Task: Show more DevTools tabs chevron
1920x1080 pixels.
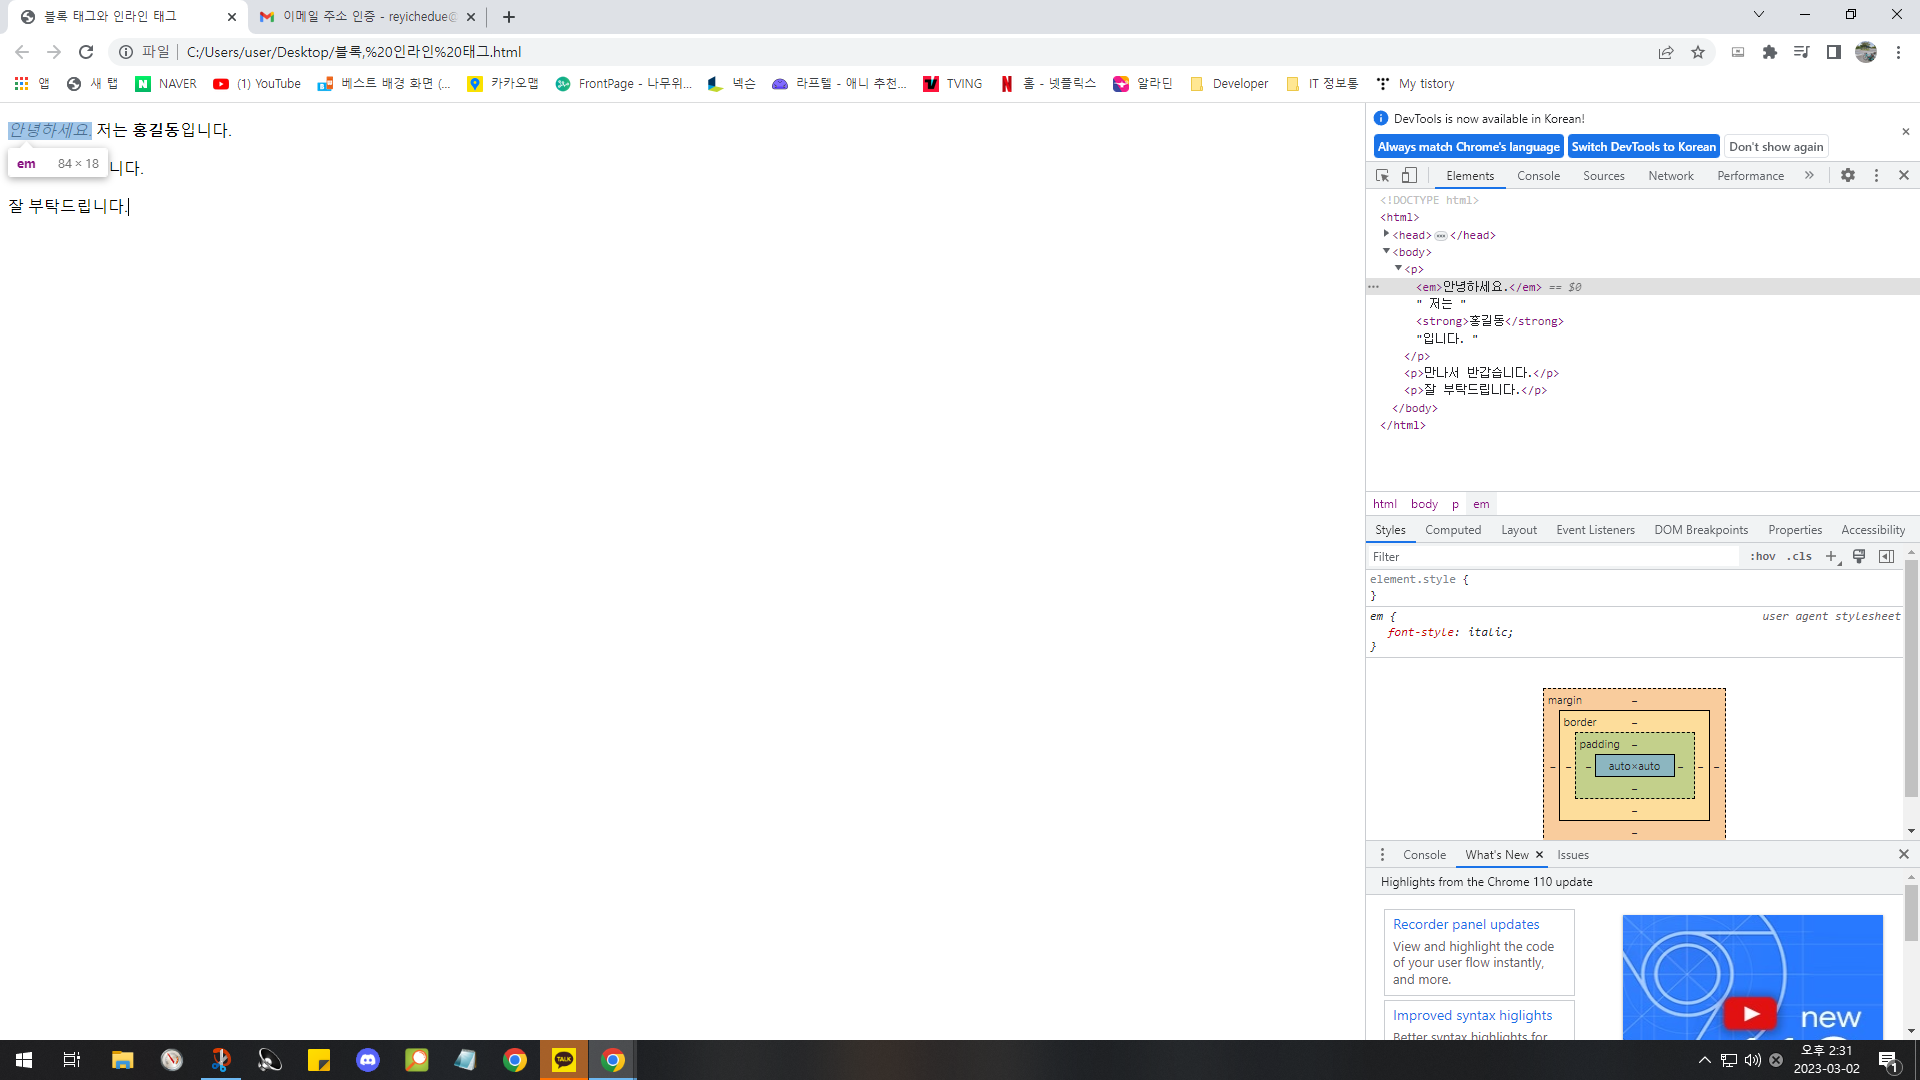Action: (x=1809, y=175)
